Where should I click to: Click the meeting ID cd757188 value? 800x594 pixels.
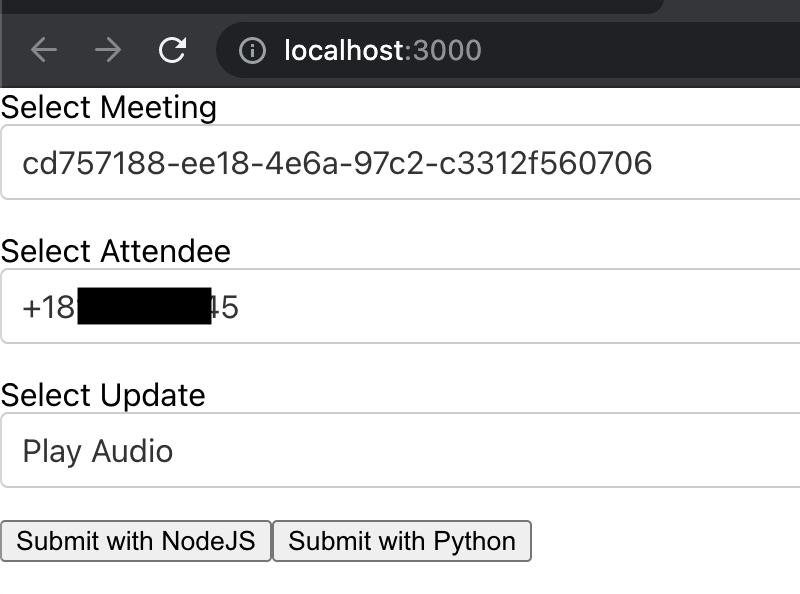(337, 163)
